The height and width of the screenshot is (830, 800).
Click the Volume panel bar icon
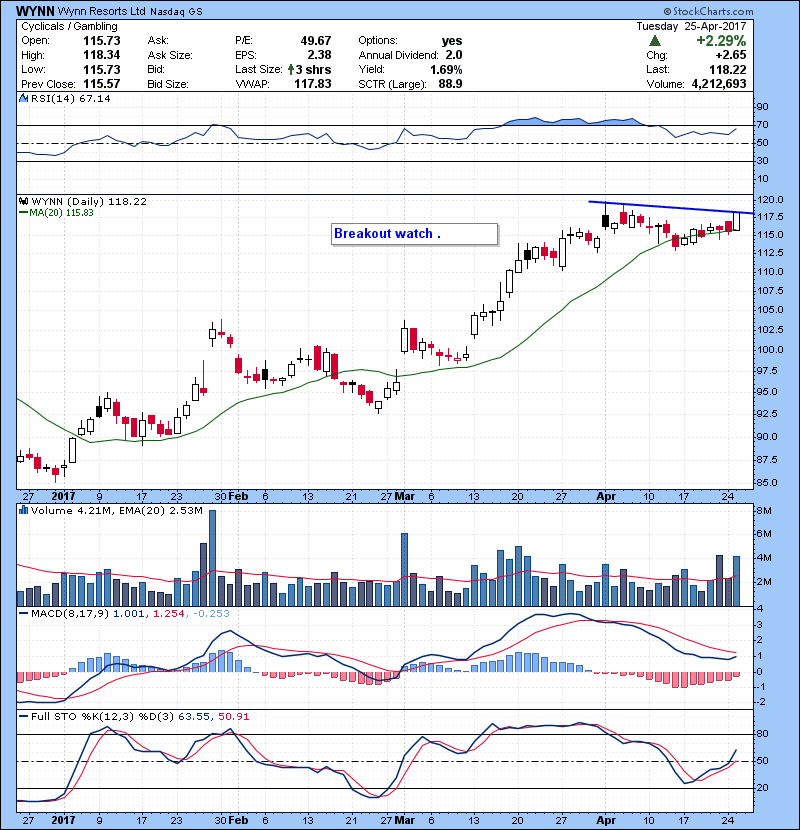point(23,510)
